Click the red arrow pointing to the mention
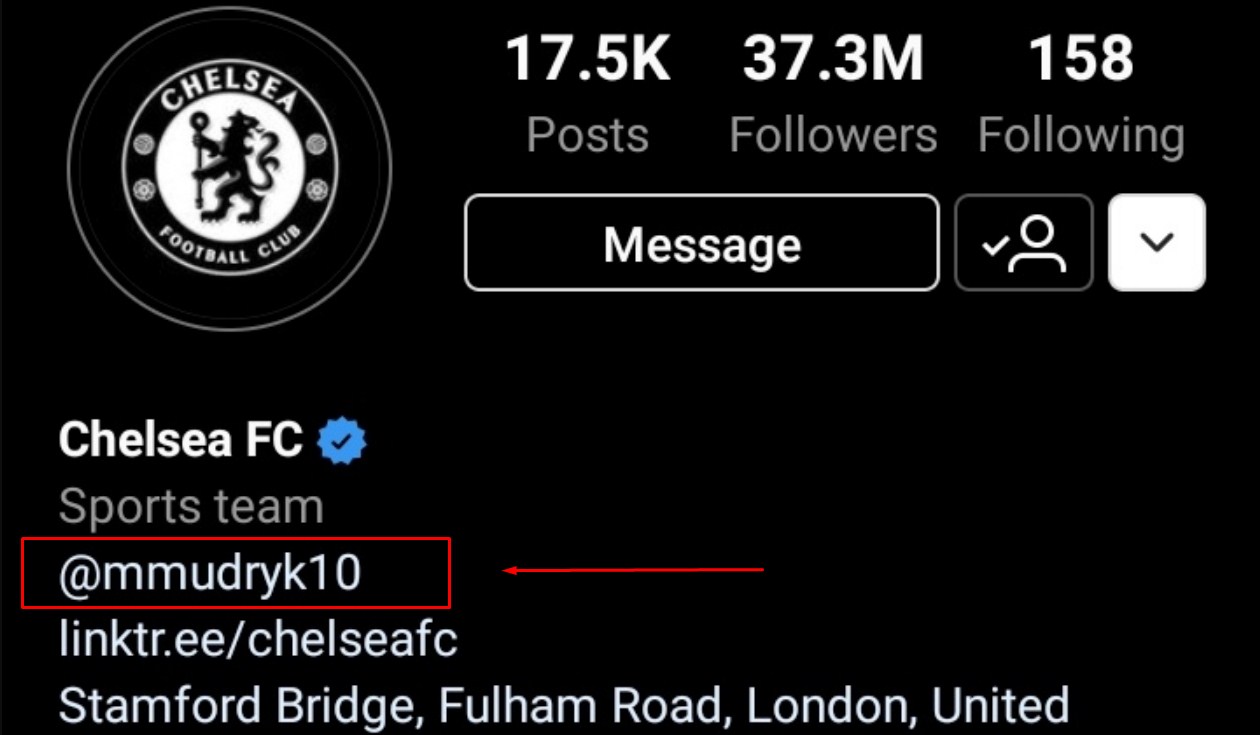 pyautogui.click(x=634, y=571)
